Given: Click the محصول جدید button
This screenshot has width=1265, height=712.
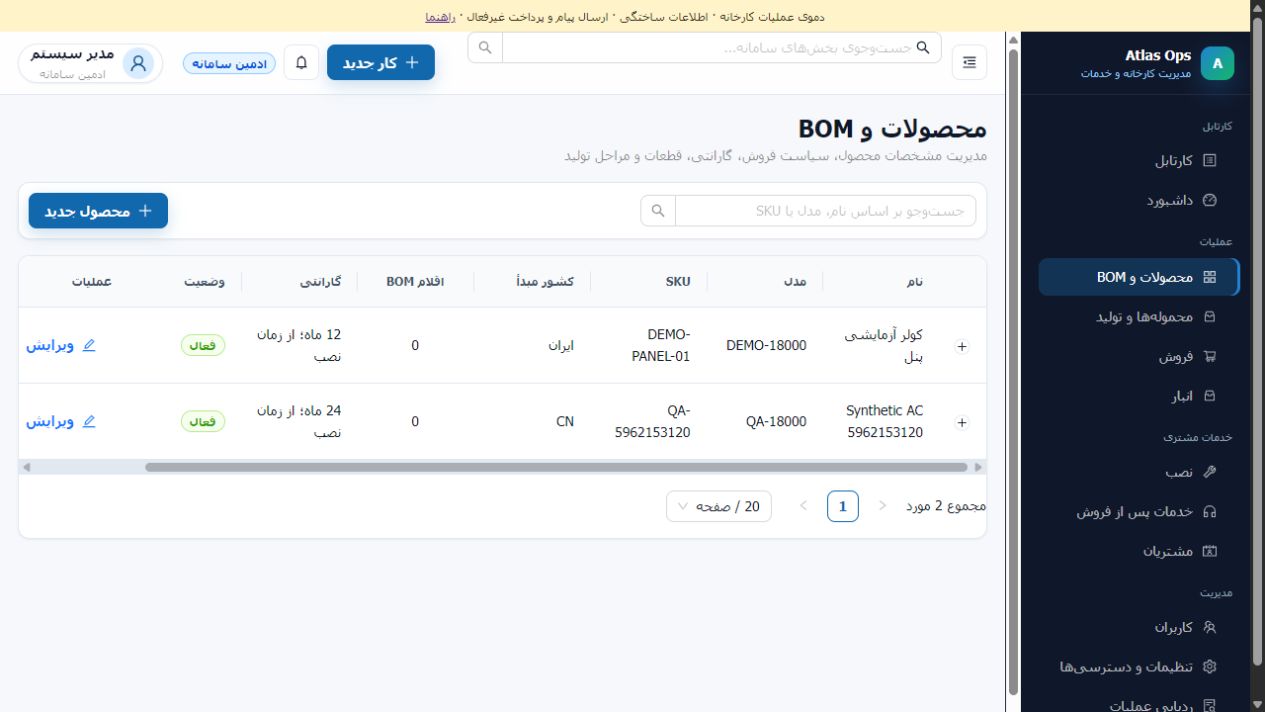Looking at the screenshot, I should tap(98, 211).
